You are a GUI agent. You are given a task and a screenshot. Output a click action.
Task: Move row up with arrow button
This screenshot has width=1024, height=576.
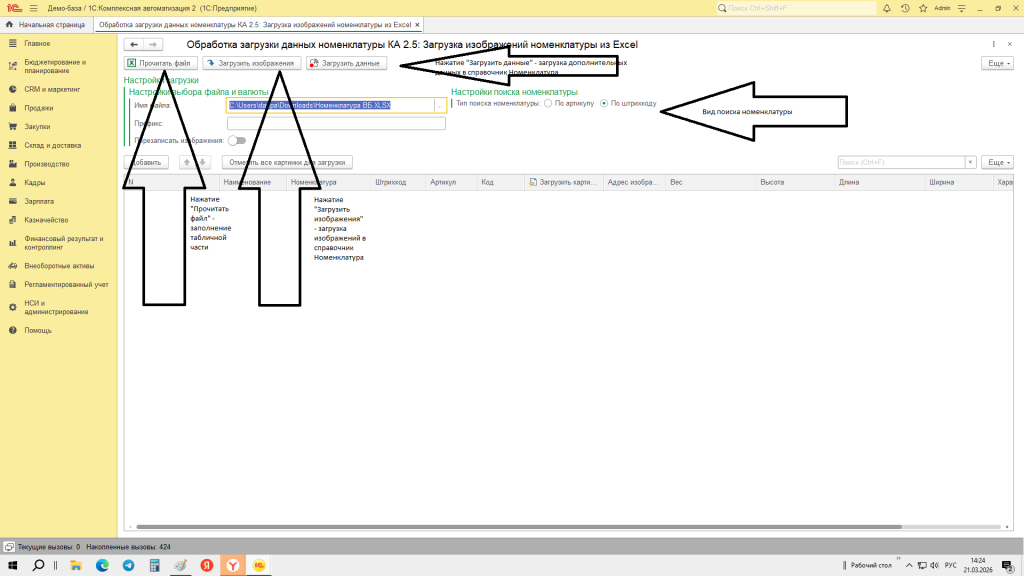point(187,162)
